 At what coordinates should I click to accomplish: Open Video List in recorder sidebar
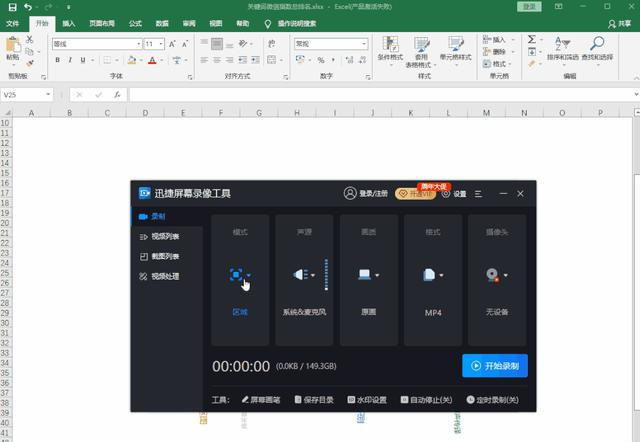159,236
